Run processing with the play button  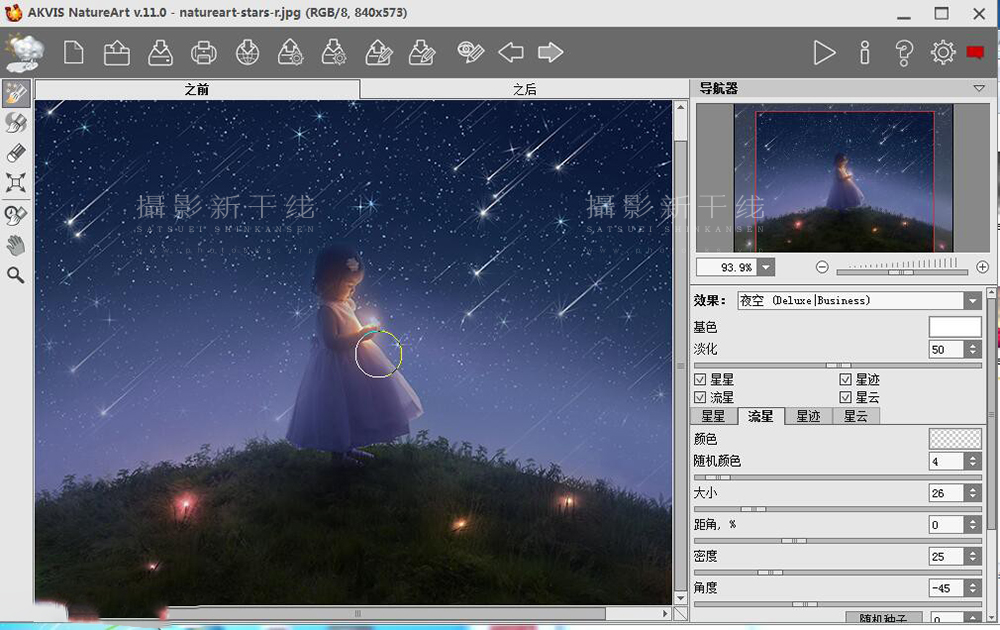pyautogui.click(x=824, y=52)
